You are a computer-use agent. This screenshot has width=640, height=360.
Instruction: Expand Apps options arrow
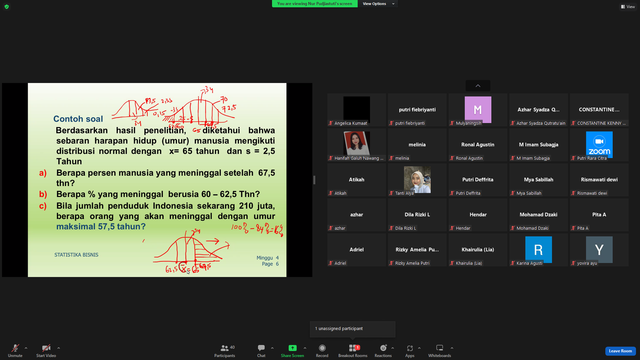419,348
